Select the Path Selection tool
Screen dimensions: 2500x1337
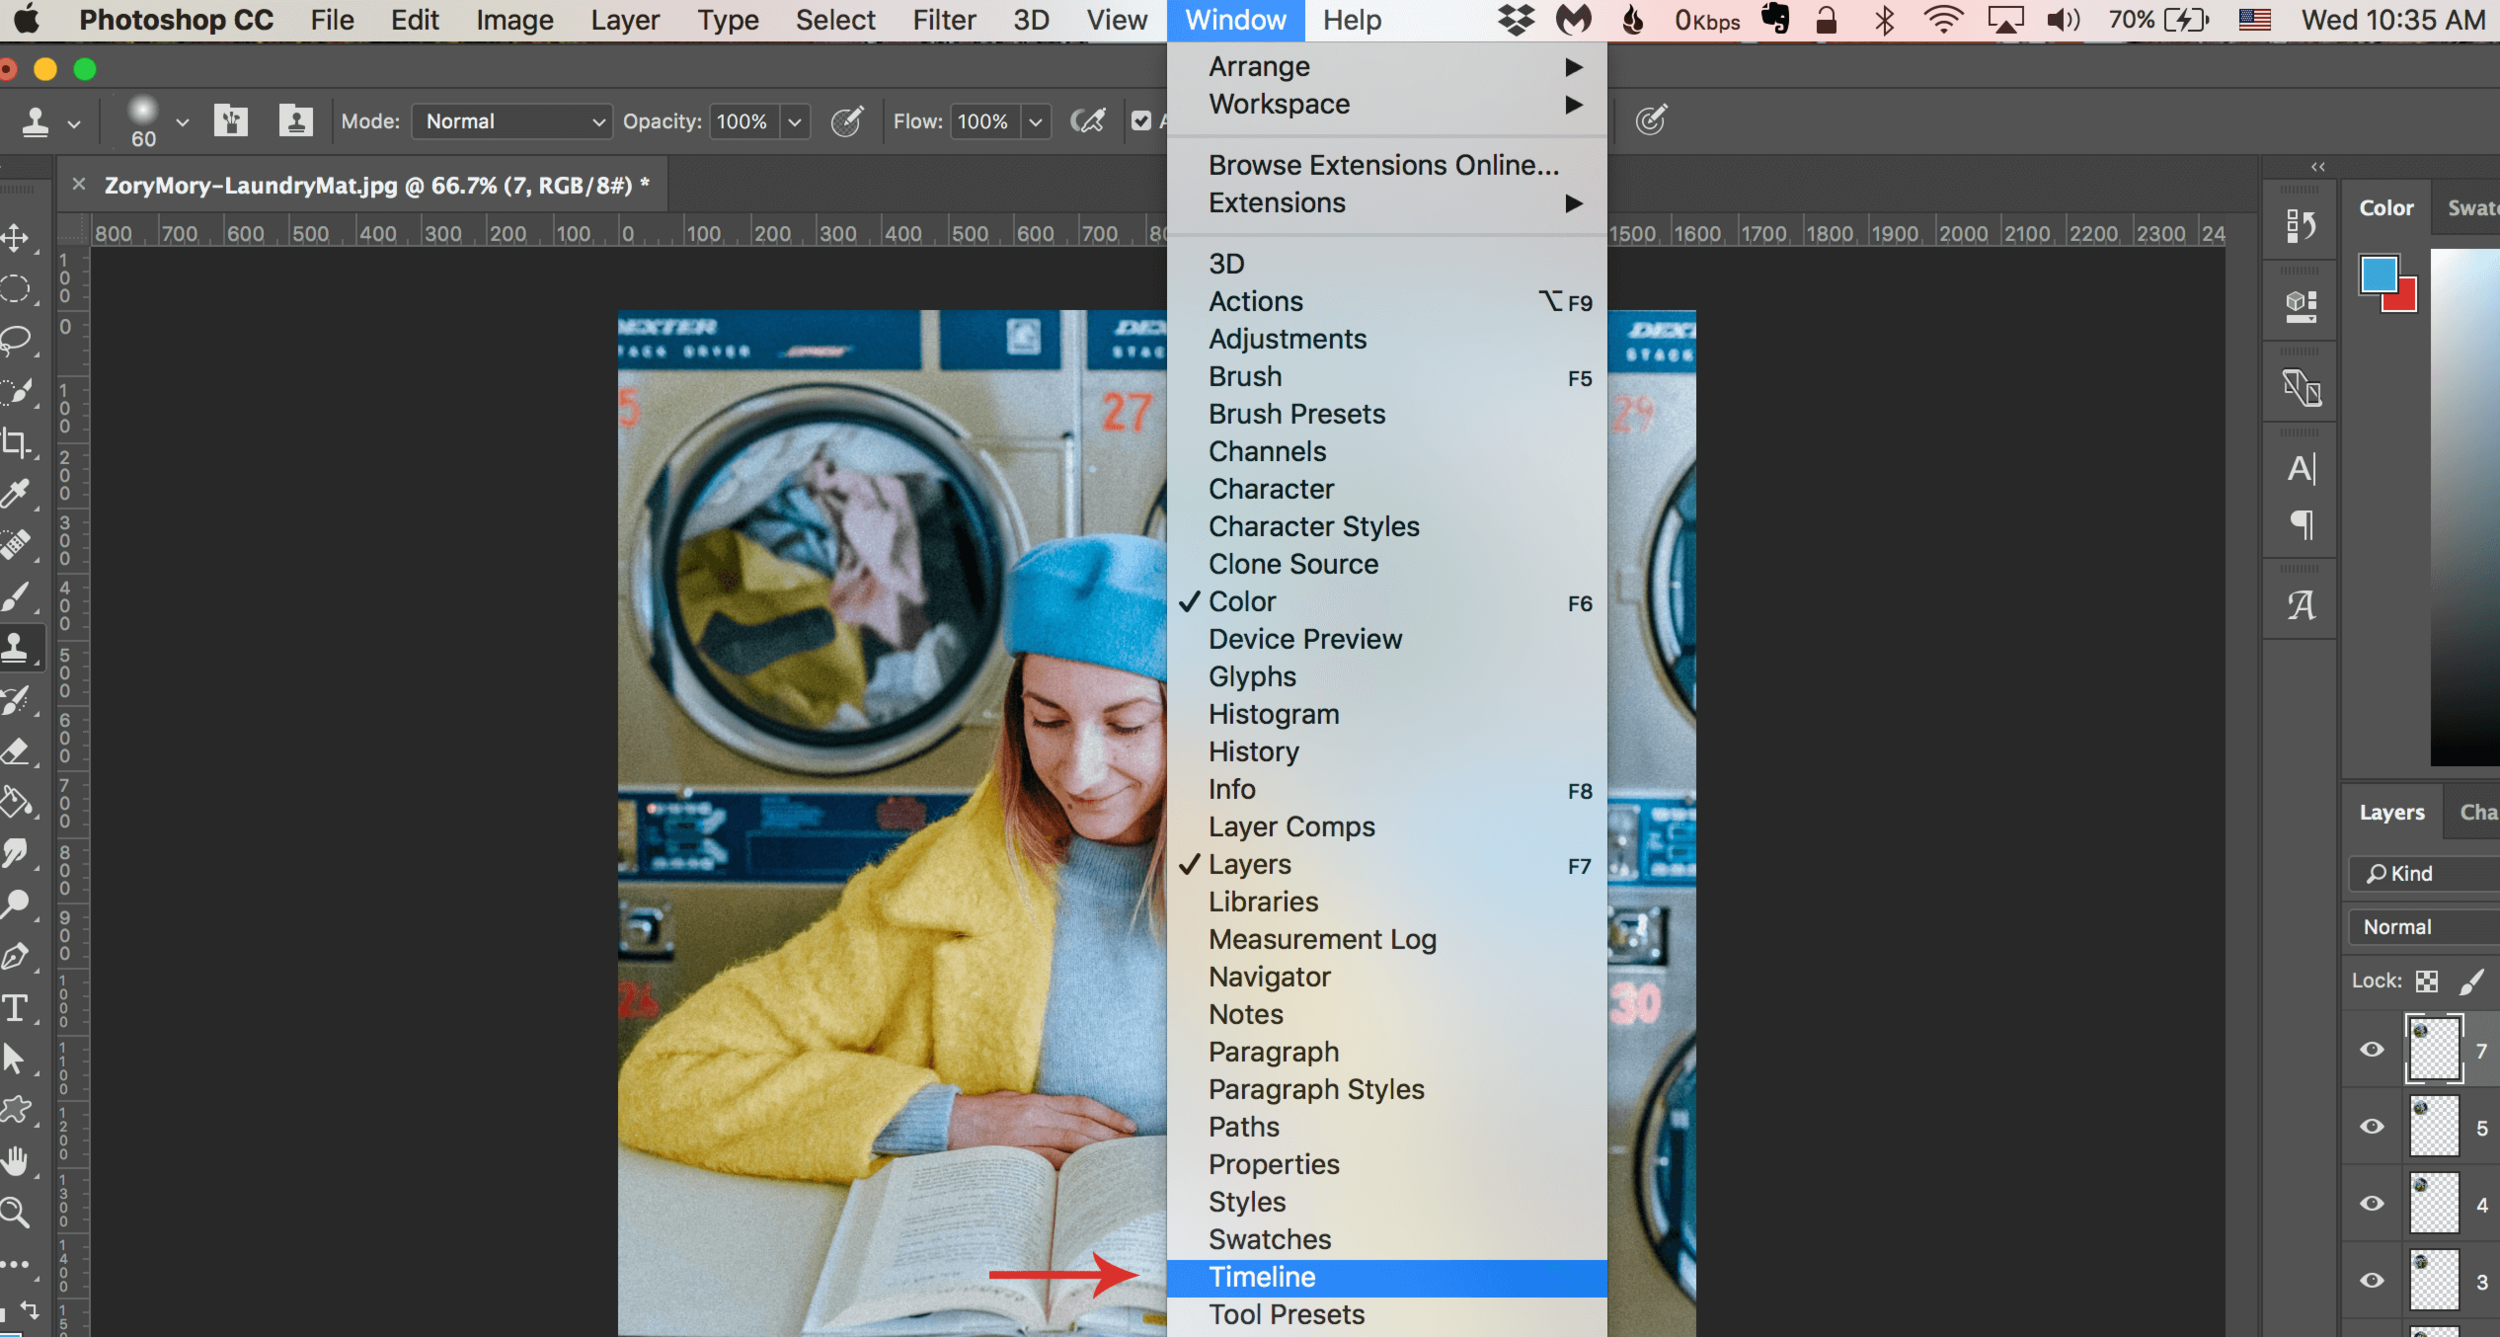15,1058
